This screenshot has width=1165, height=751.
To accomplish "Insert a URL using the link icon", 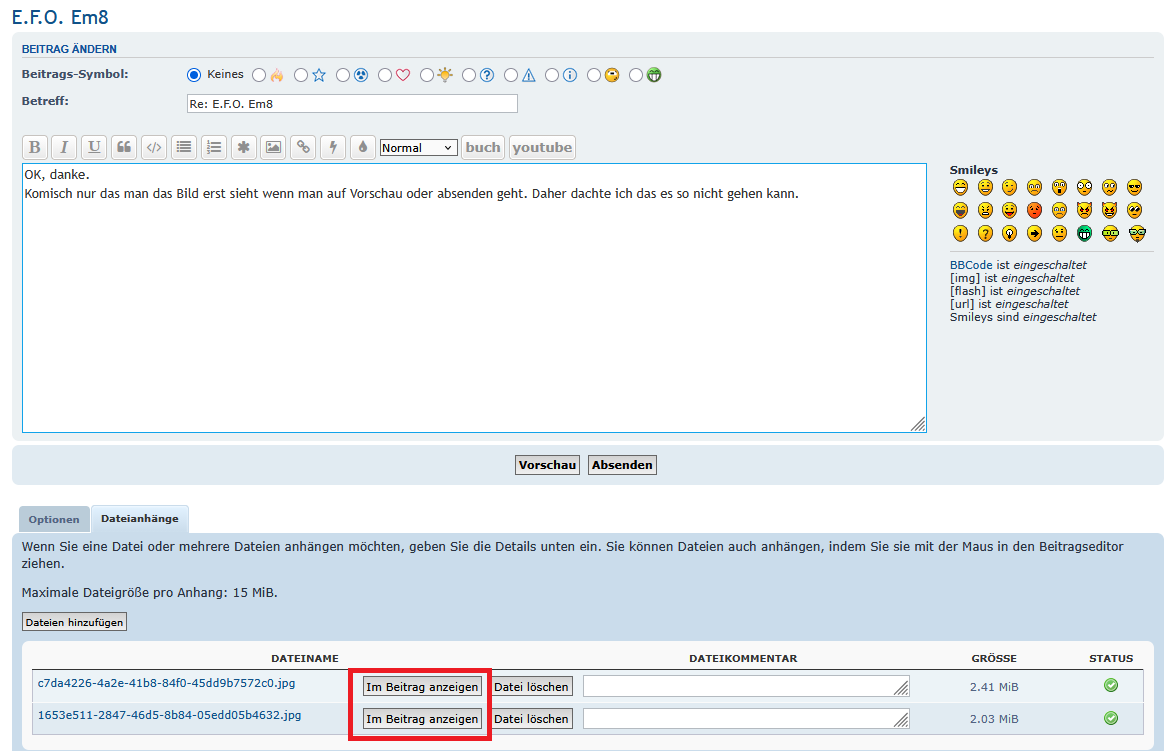I will click(303, 148).
